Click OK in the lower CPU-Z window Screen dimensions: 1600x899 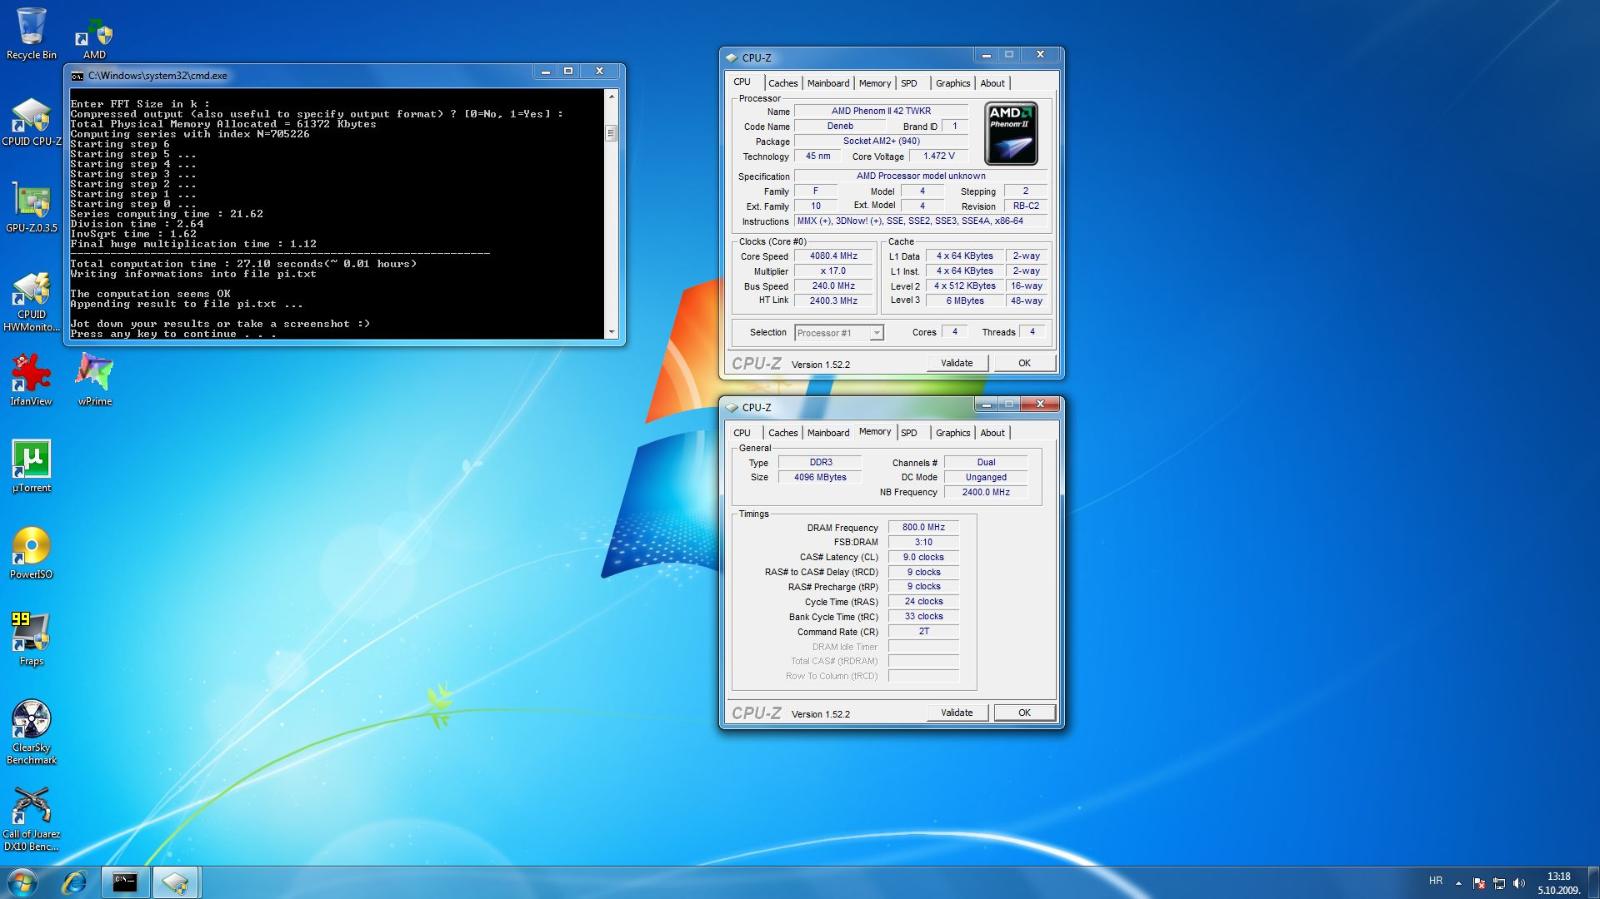coord(1024,713)
